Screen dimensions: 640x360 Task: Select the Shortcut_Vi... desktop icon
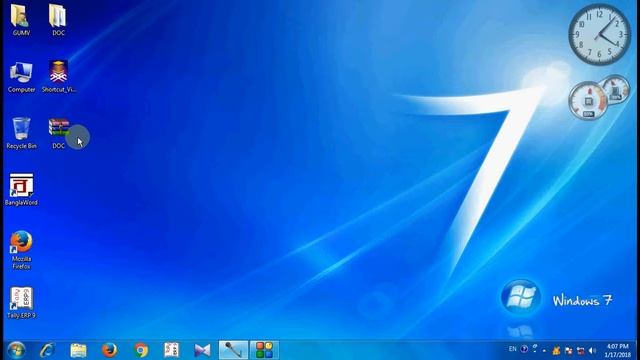pos(58,77)
